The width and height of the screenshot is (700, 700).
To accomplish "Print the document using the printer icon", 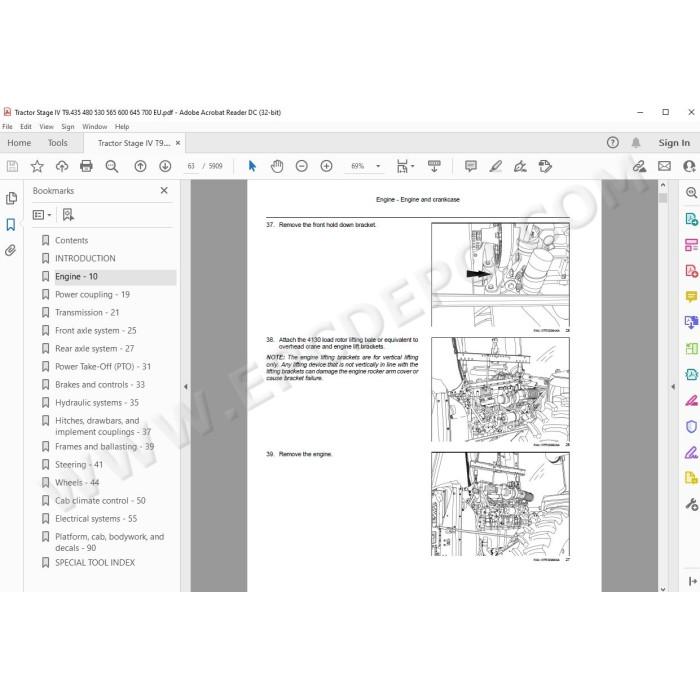I will coord(86,167).
